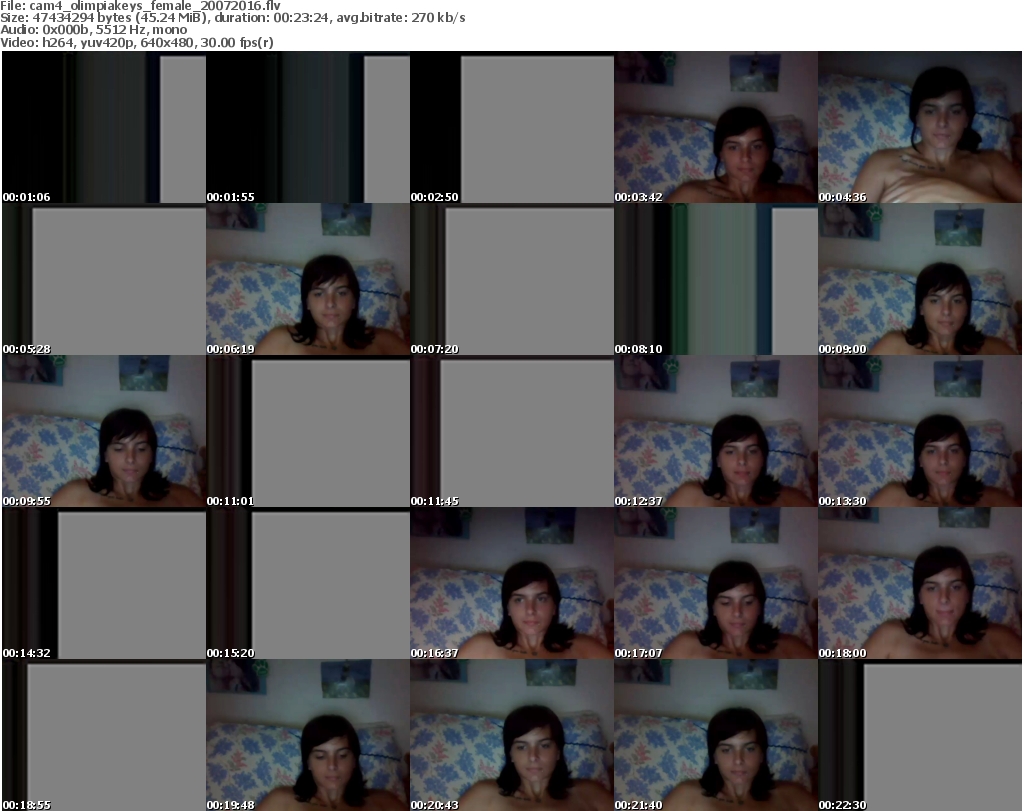Screen dimensions: 1024x811
Task: Click the thumbnail stamped 00:01:06
Action: 104,127
